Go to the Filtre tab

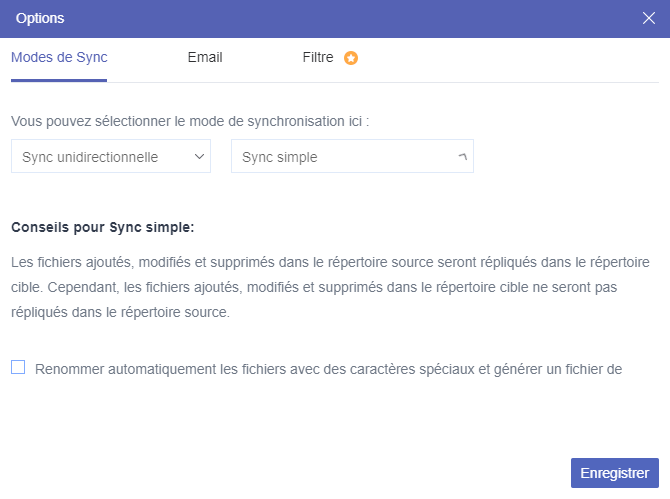point(318,57)
